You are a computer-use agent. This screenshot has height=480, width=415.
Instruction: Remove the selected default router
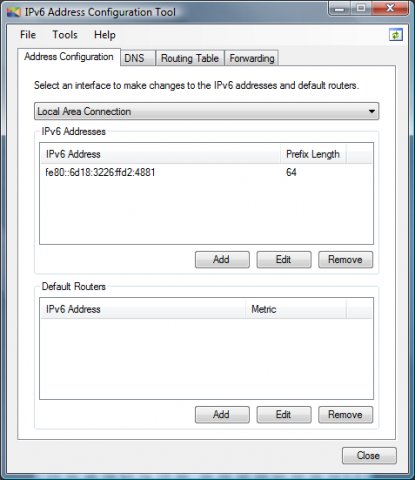tap(346, 414)
